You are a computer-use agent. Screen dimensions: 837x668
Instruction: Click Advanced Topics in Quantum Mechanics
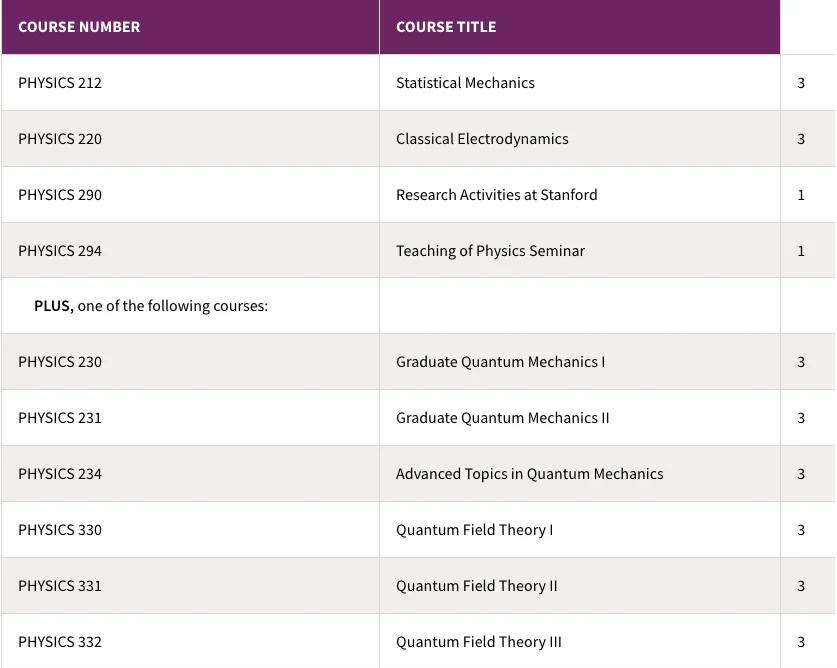(529, 474)
